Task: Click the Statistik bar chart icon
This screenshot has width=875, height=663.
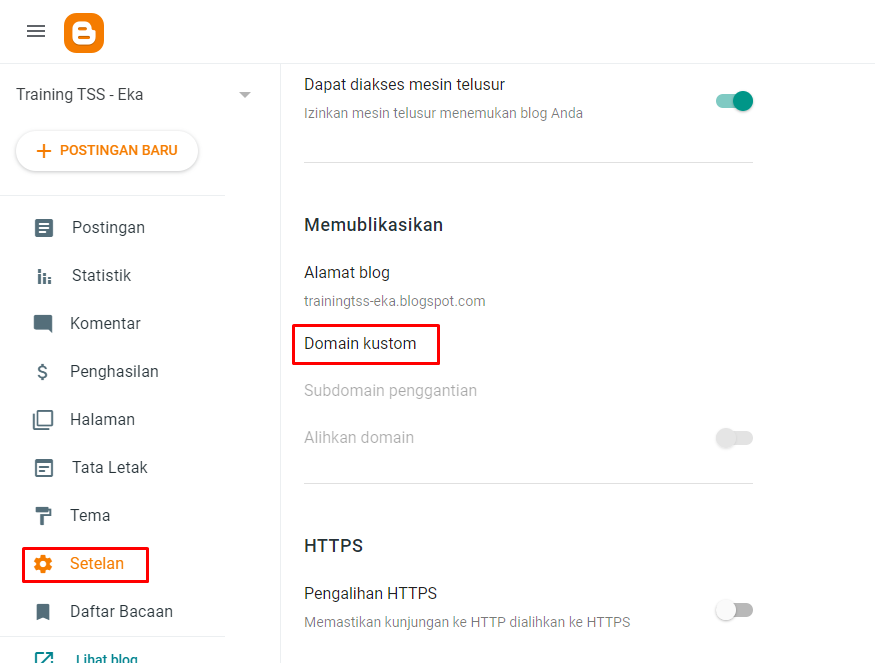Action: tap(44, 276)
